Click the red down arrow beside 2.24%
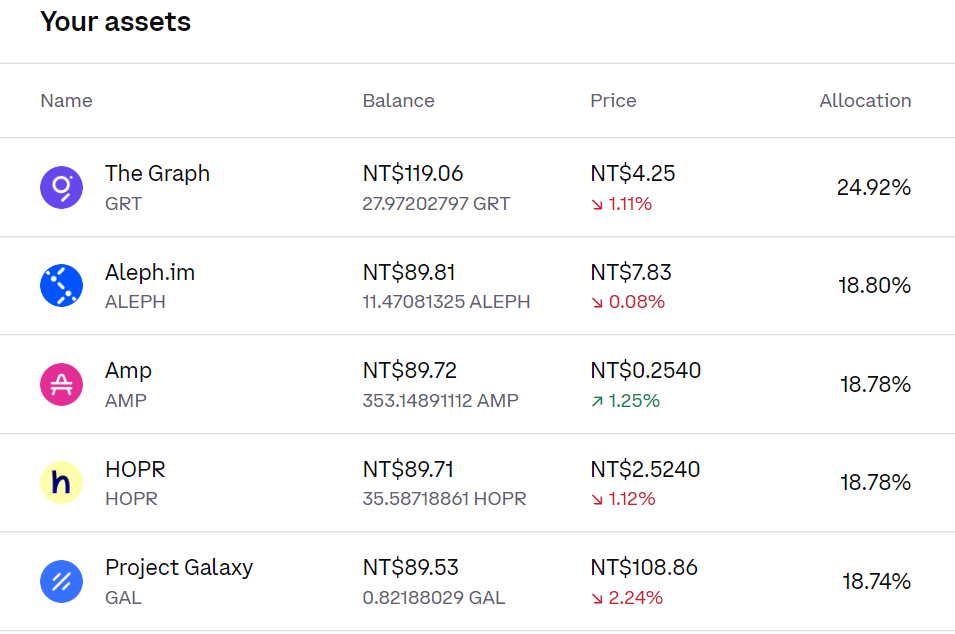This screenshot has height=634, width=955. [x=597, y=598]
